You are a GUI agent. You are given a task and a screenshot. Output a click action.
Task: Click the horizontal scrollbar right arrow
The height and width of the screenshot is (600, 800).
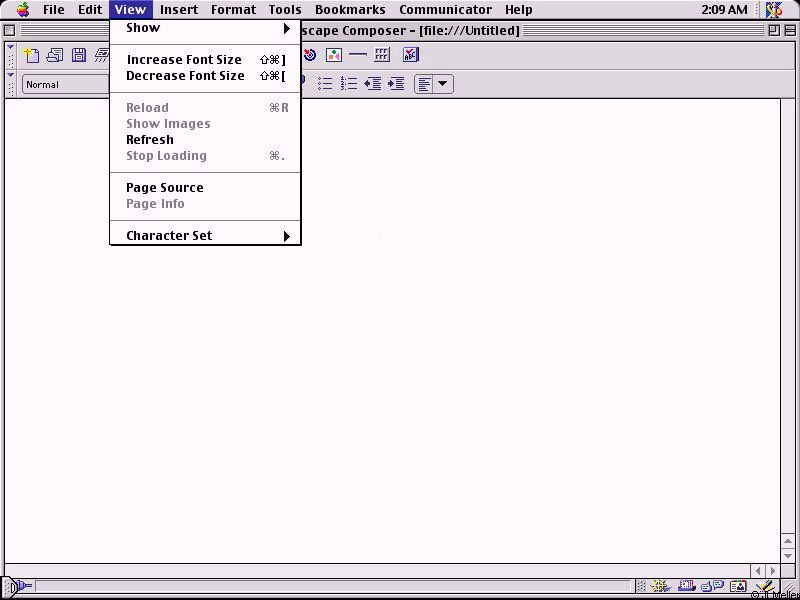[773, 570]
